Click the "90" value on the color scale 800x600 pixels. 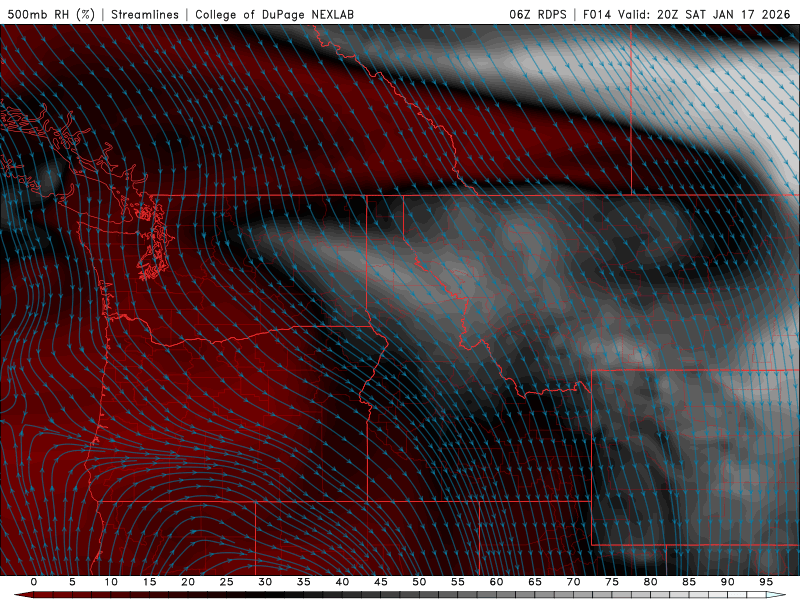pos(728,582)
